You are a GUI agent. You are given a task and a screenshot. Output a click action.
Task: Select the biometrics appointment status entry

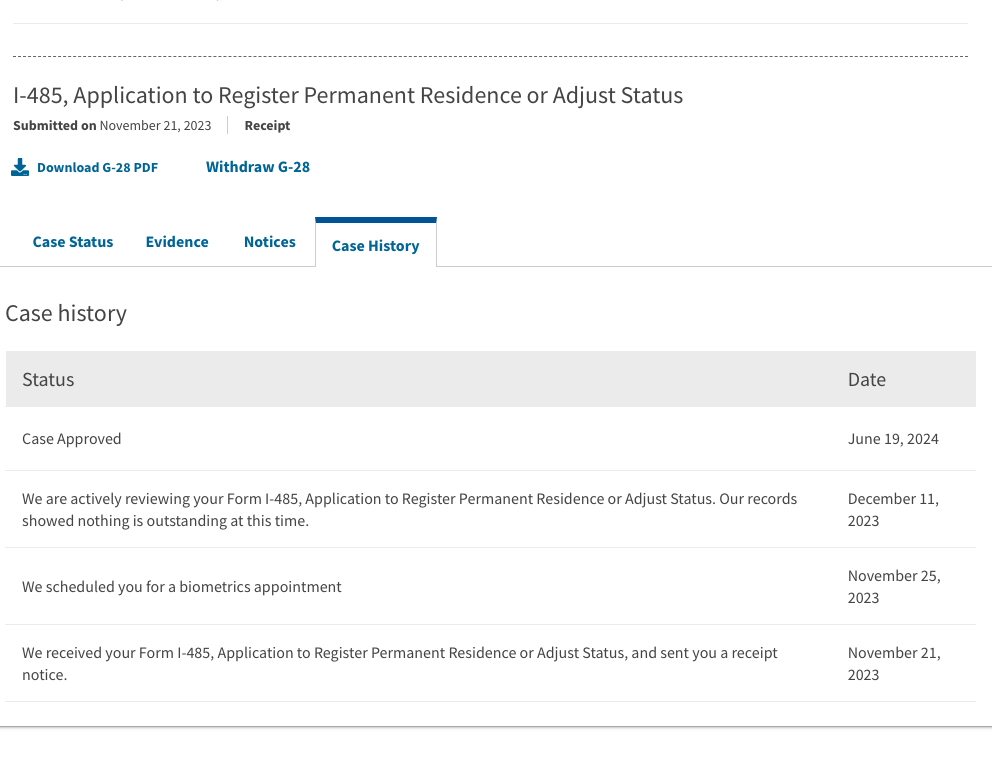182,587
